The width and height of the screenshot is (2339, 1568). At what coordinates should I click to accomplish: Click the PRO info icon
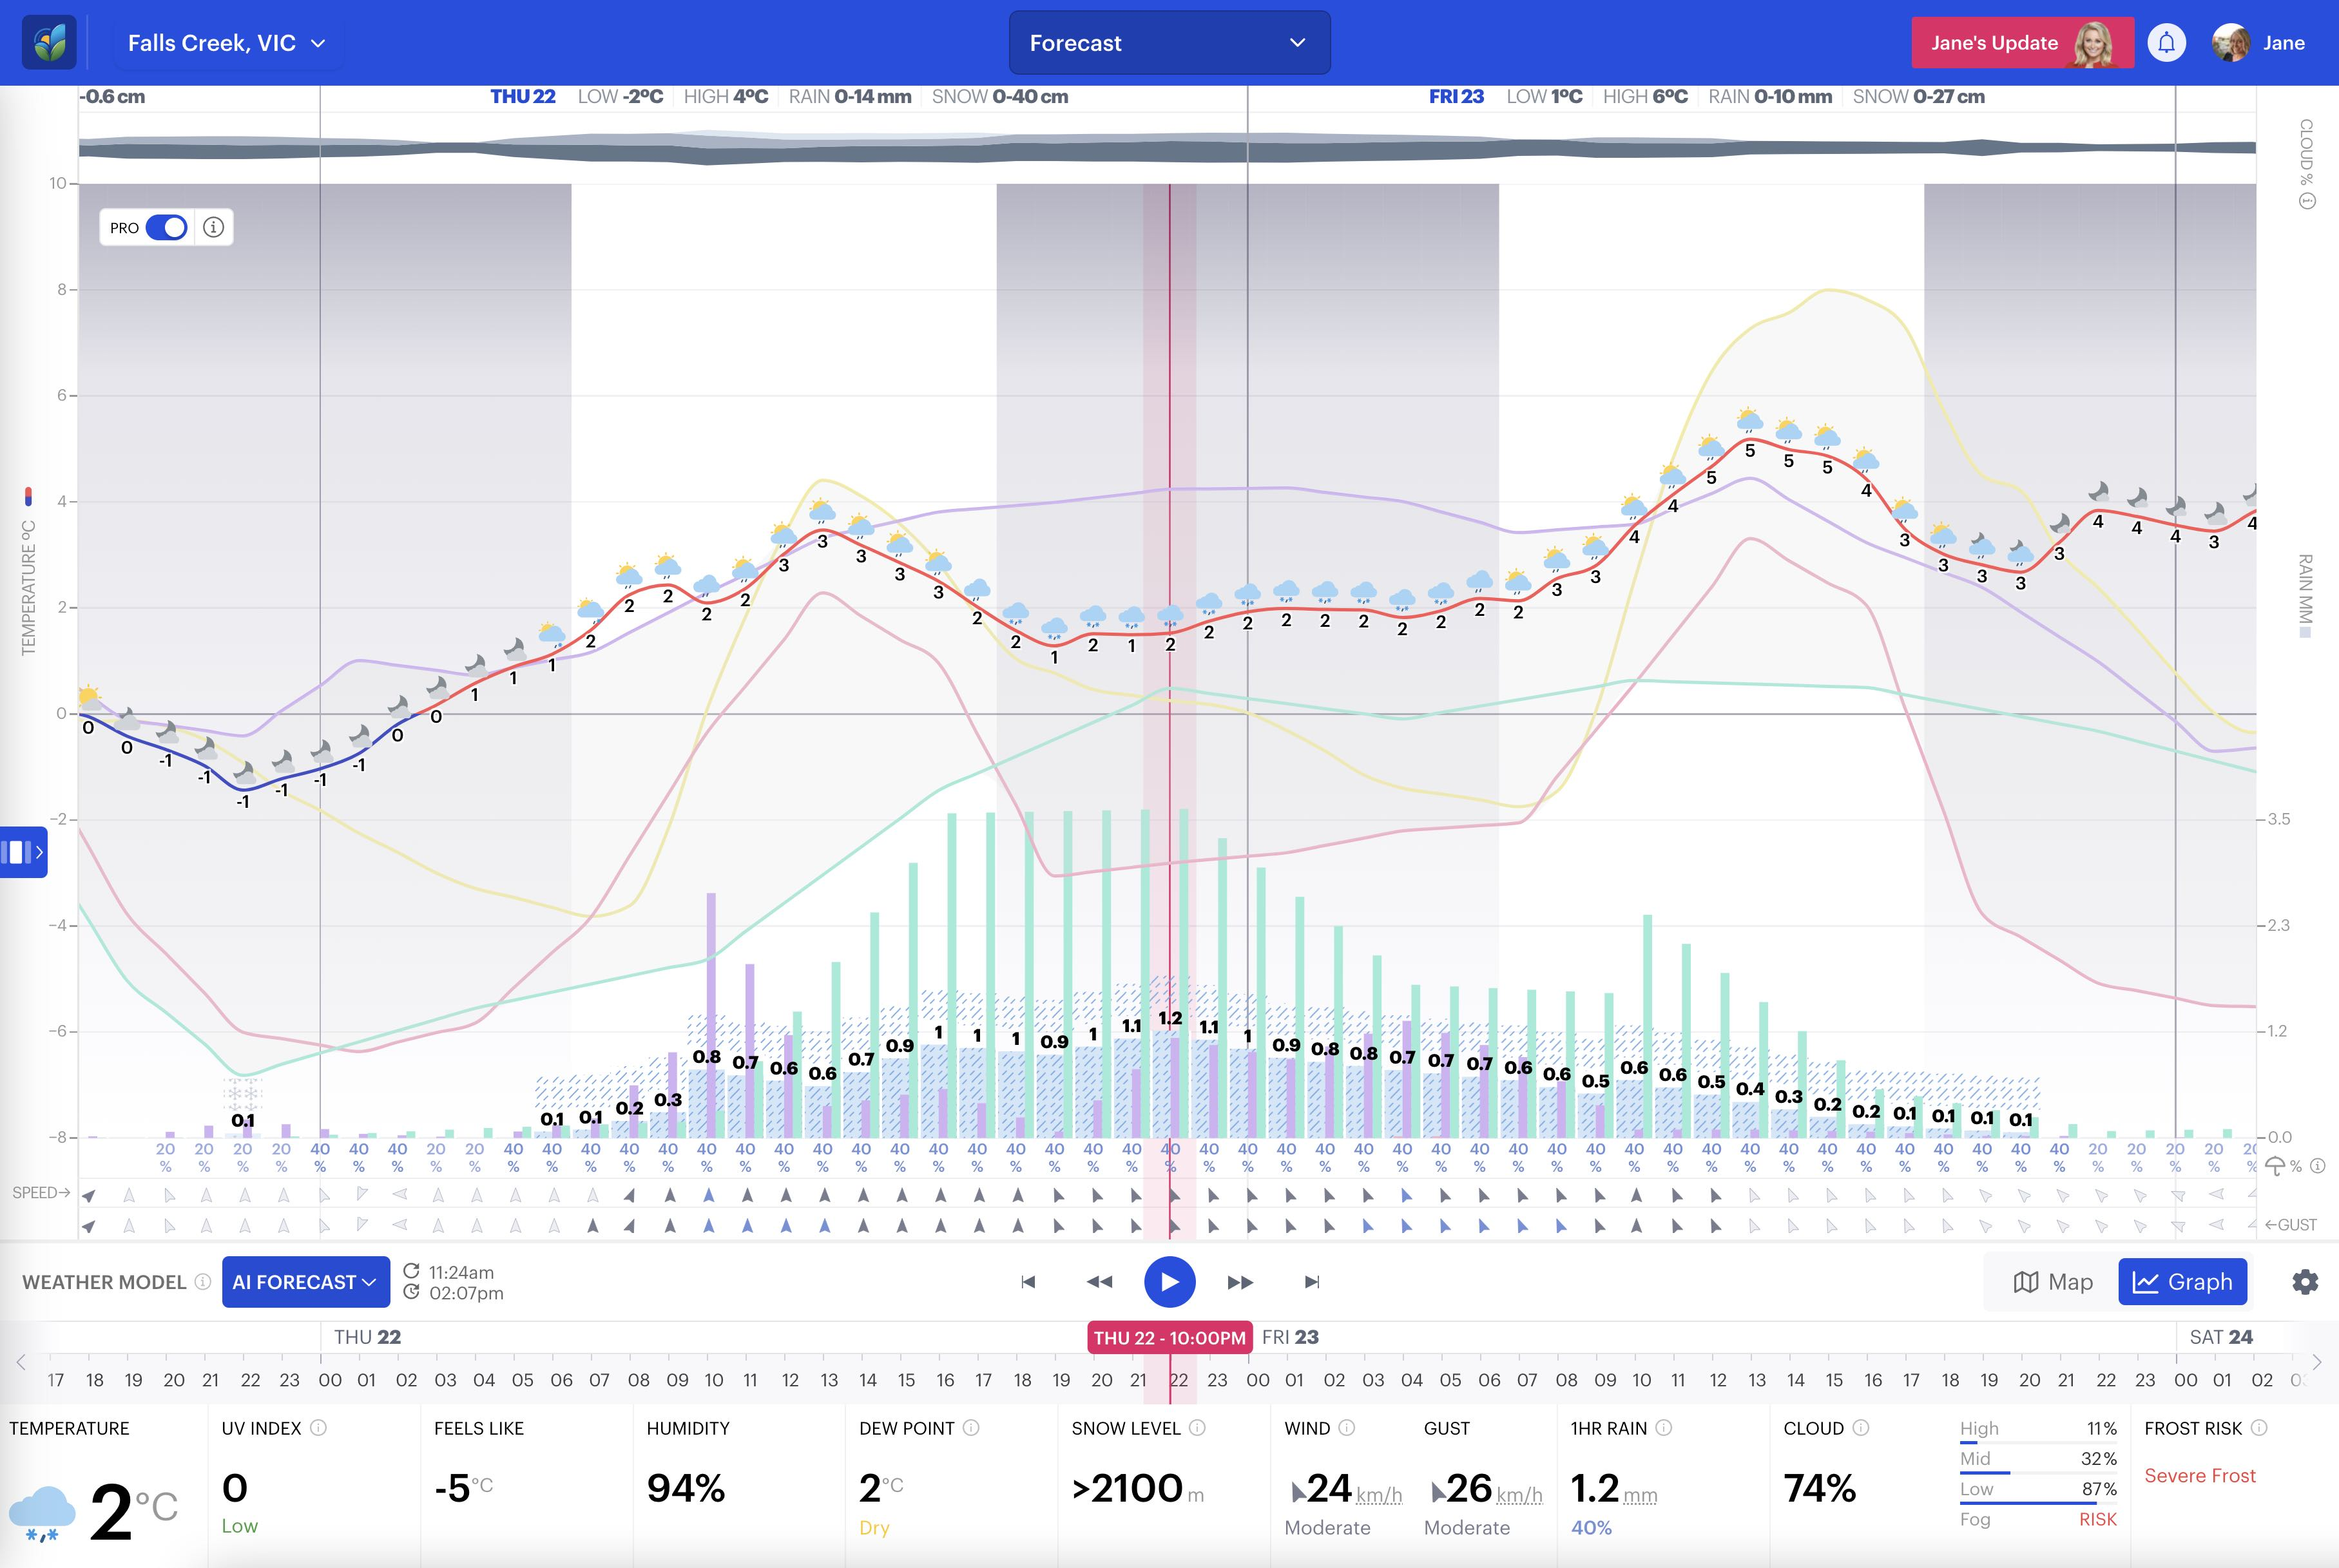[213, 228]
